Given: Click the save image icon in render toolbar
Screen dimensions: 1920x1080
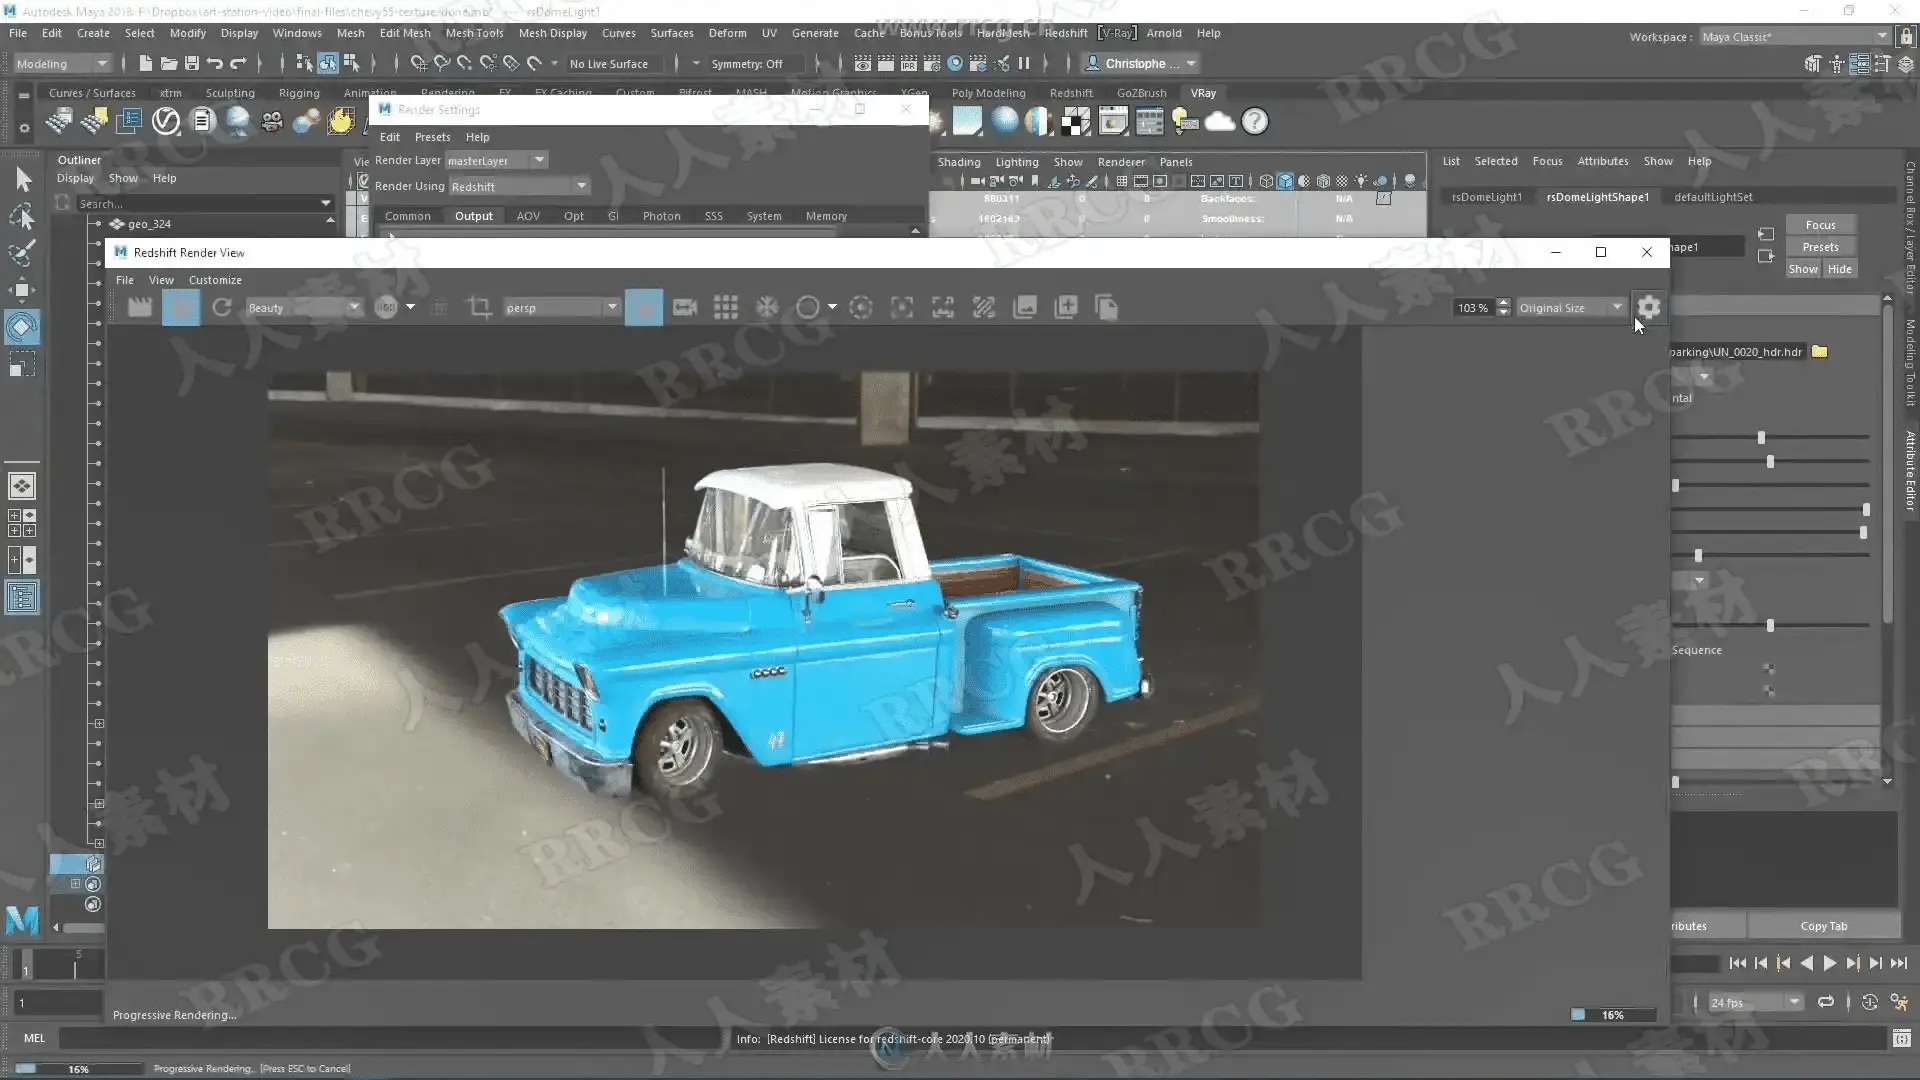Looking at the screenshot, I should (x=1025, y=308).
